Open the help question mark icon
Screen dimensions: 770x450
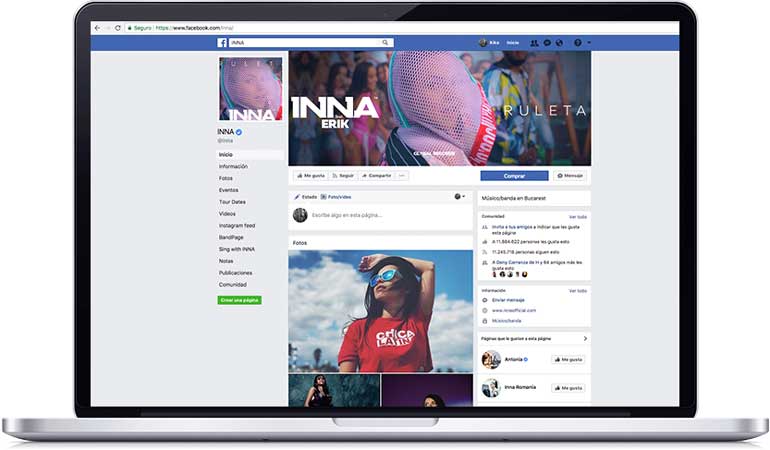point(576,43)
